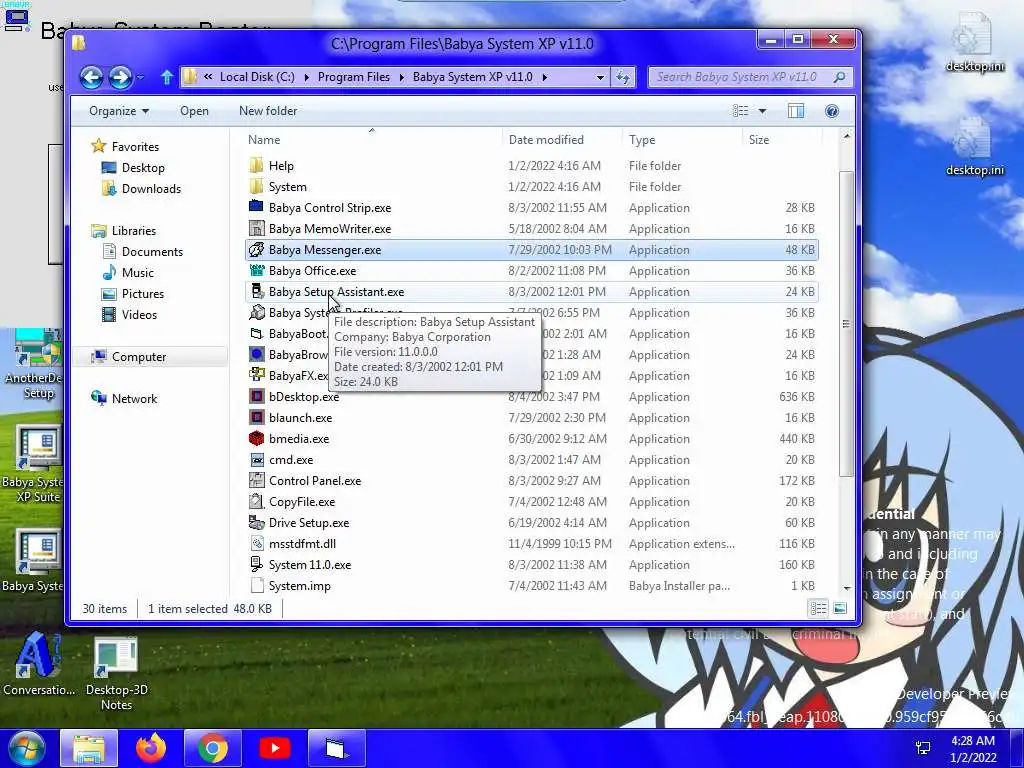Open recent locations dropdown beside Forward arrow
The width and height of the screenshot is (1024, 768).
click(140, 78)
